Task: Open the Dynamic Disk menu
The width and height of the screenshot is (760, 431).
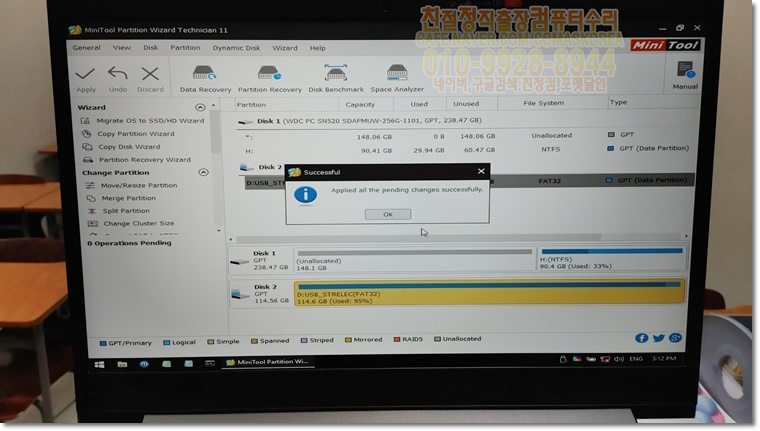Action: click(x=236, y=48)
